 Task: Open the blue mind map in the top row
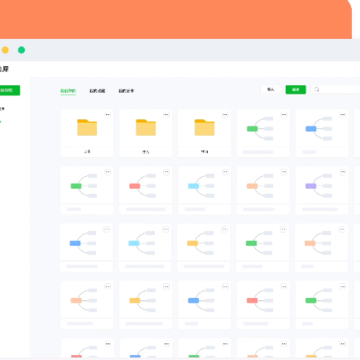[322, 133]
